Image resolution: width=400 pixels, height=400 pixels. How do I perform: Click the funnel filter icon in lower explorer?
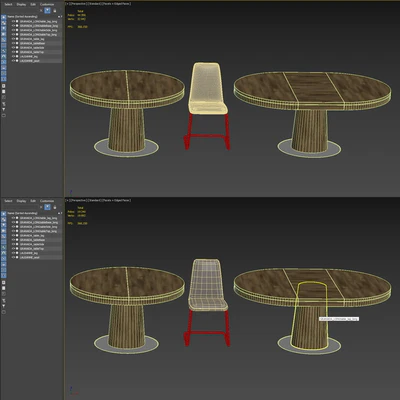point(4,306)
